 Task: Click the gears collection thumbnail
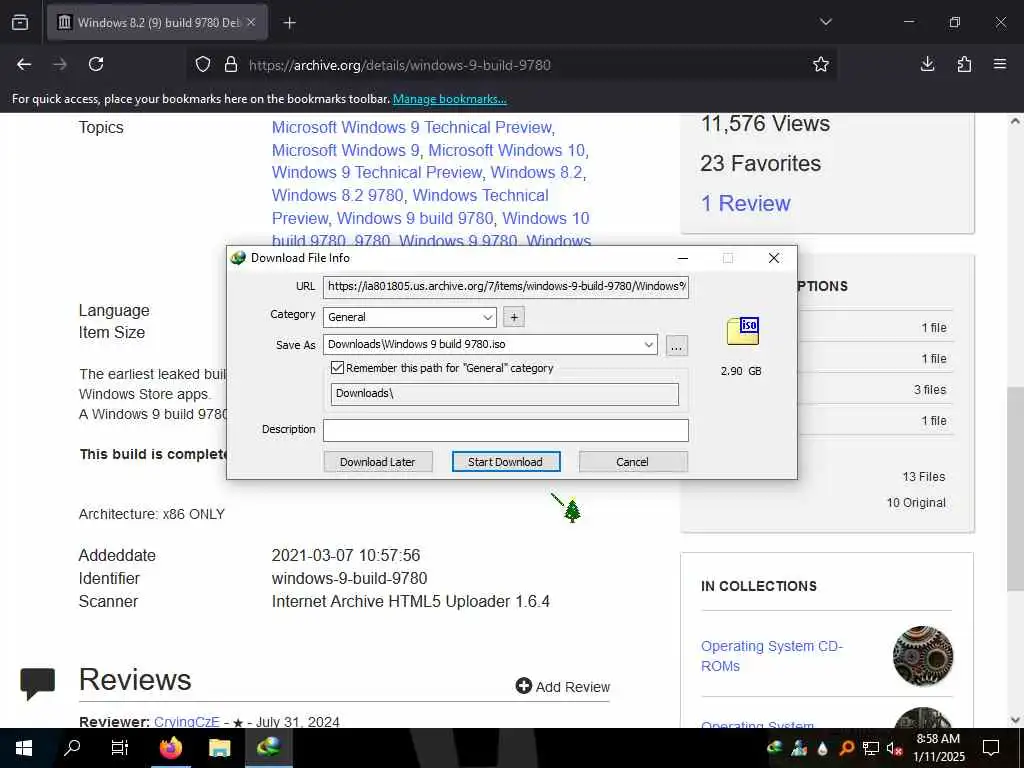pyautogui.click(x=922, y=656)
